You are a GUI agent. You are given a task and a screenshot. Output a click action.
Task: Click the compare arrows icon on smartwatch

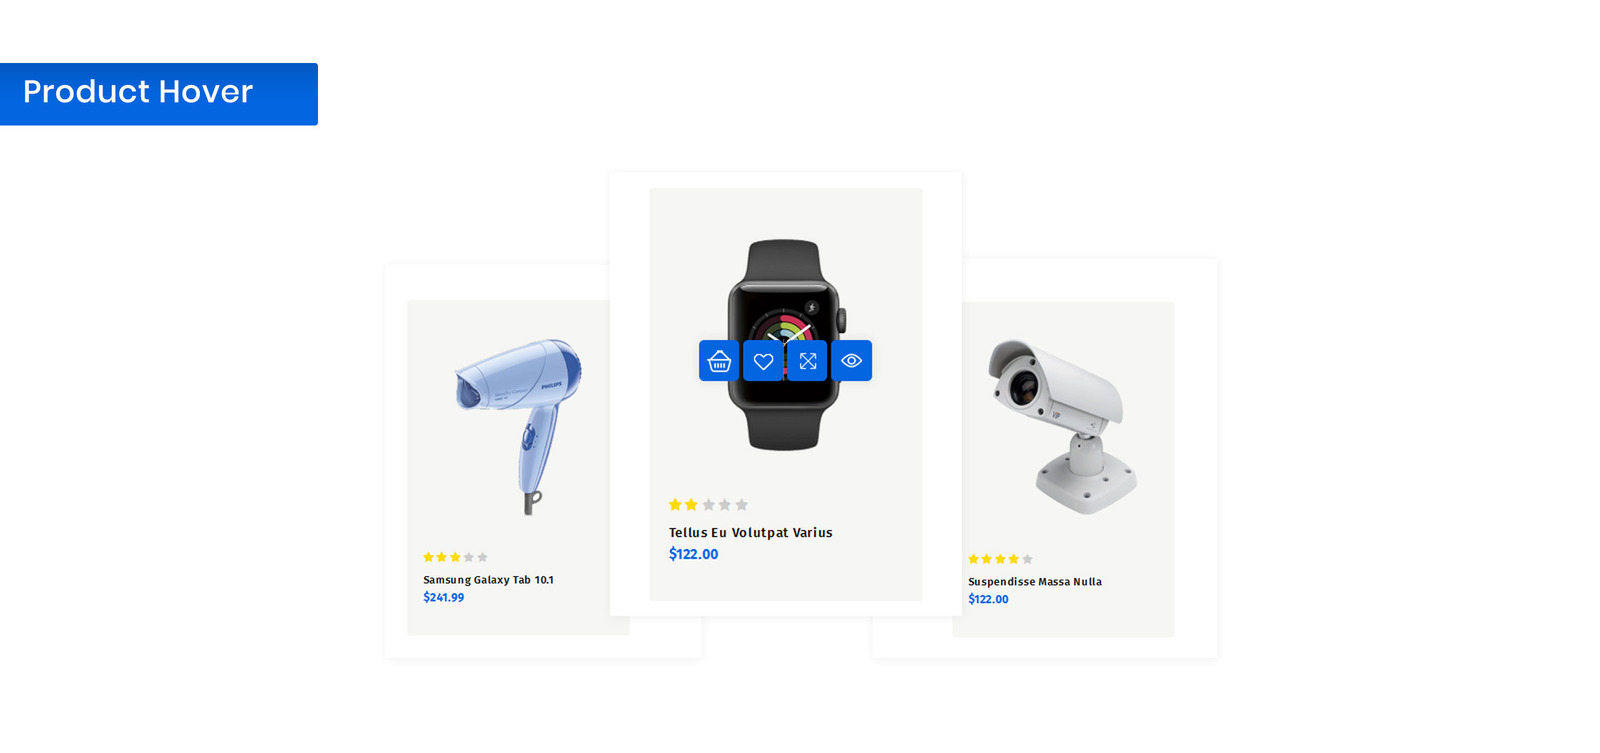tap(807, 361)
